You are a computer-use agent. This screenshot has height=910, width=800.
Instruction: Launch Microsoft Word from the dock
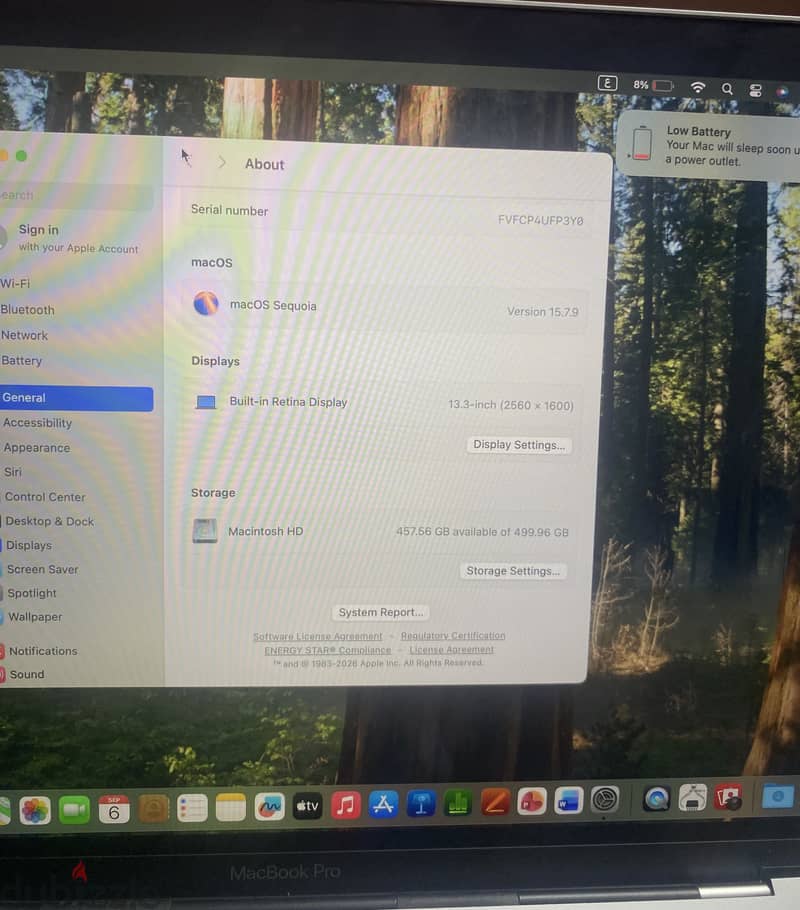click(x=568, y=801)
